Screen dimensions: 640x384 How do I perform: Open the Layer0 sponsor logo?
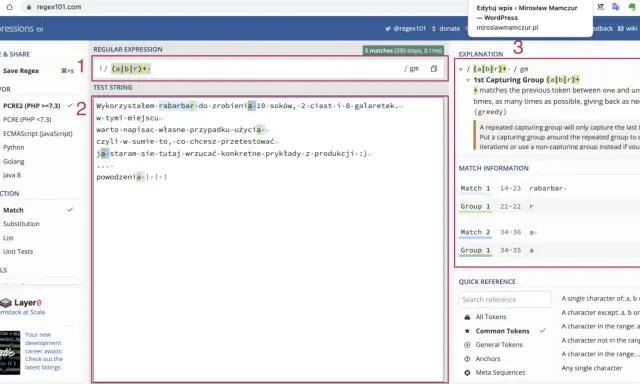tap(21, 303)
